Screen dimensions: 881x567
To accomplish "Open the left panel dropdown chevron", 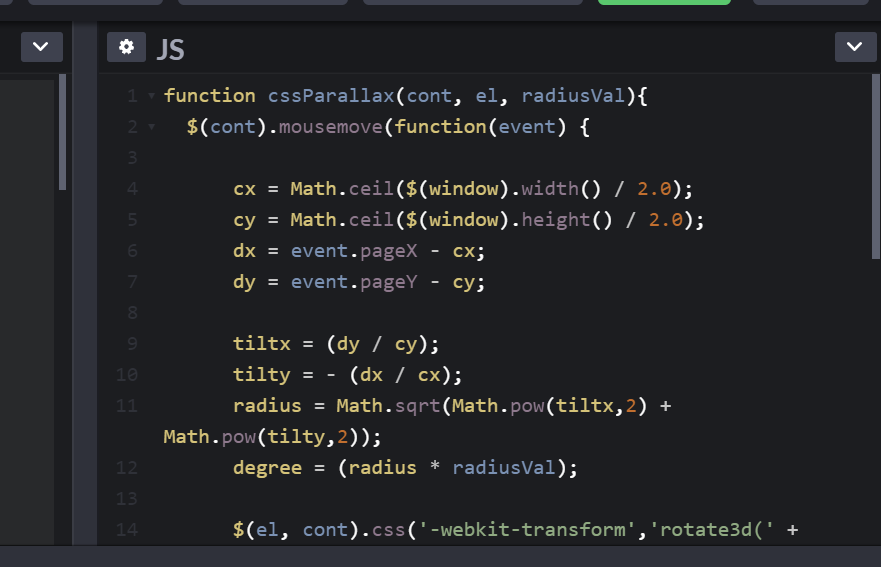I will coord(42,47).
